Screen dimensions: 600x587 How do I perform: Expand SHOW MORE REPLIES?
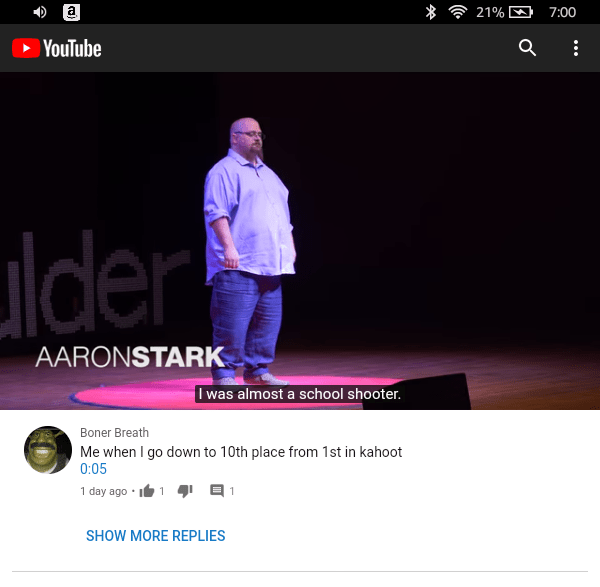click(155, 536)
